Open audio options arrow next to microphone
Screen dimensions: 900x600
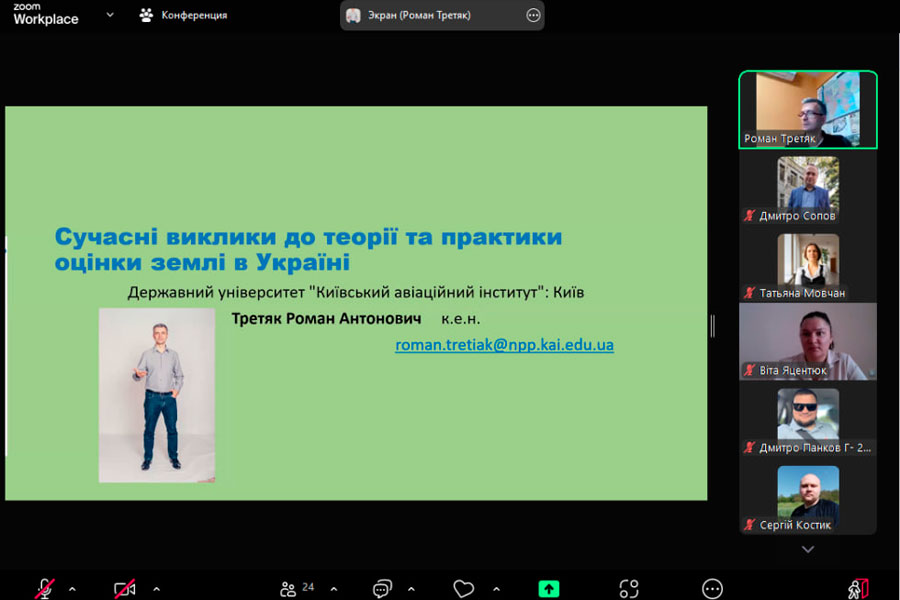click(72, 589)
